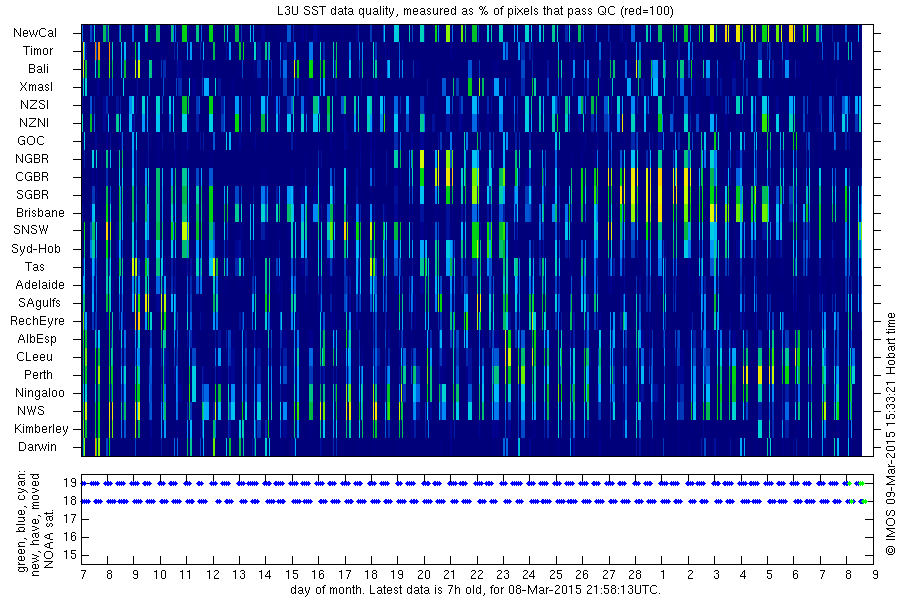Click day '21' on the horizontal axis
This screenshot has width=900, height=600.
tap(449, 575)
